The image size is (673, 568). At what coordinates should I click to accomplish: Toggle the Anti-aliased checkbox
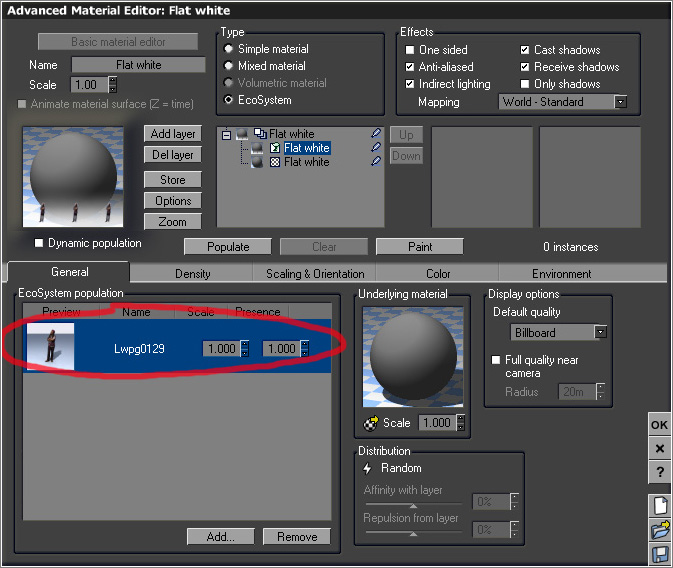click(410, 67)
